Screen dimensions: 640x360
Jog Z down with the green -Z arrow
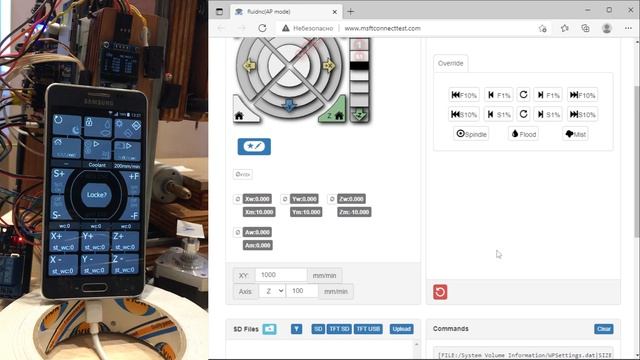(359, 115)
